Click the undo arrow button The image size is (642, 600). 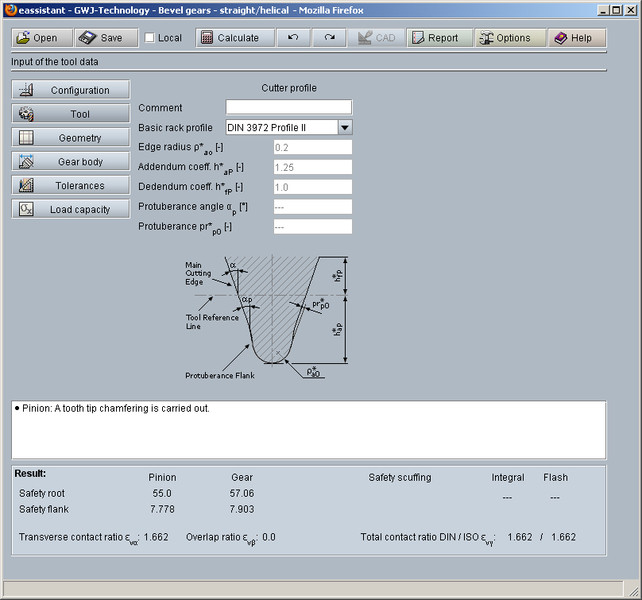pos(292,38)
